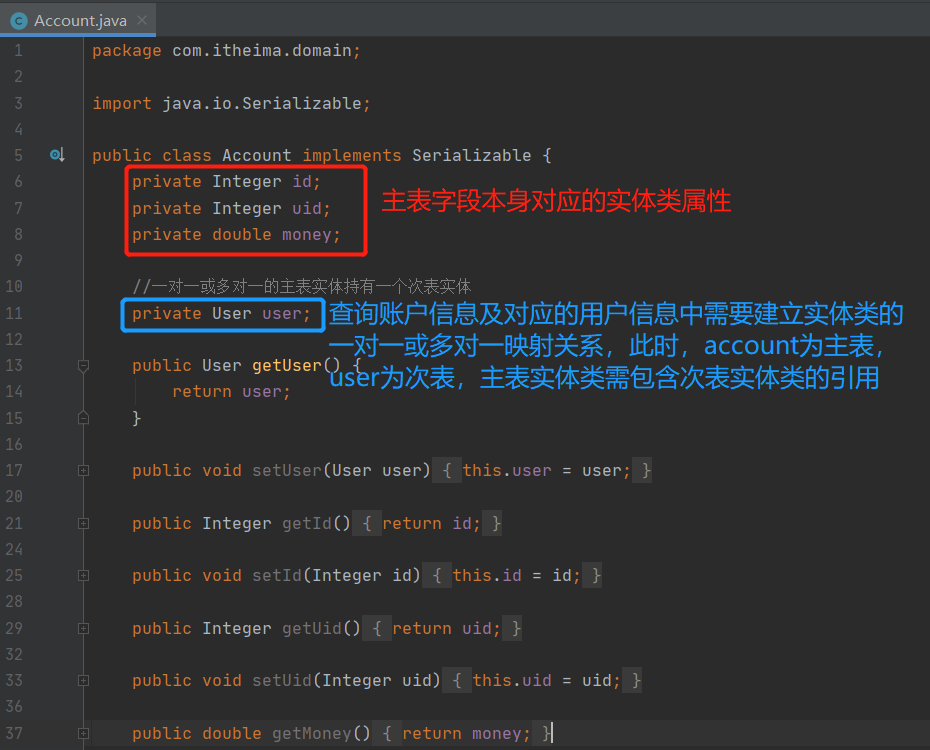
Task: Click class name 'Account' in declaration
Action: click(257, 155)
